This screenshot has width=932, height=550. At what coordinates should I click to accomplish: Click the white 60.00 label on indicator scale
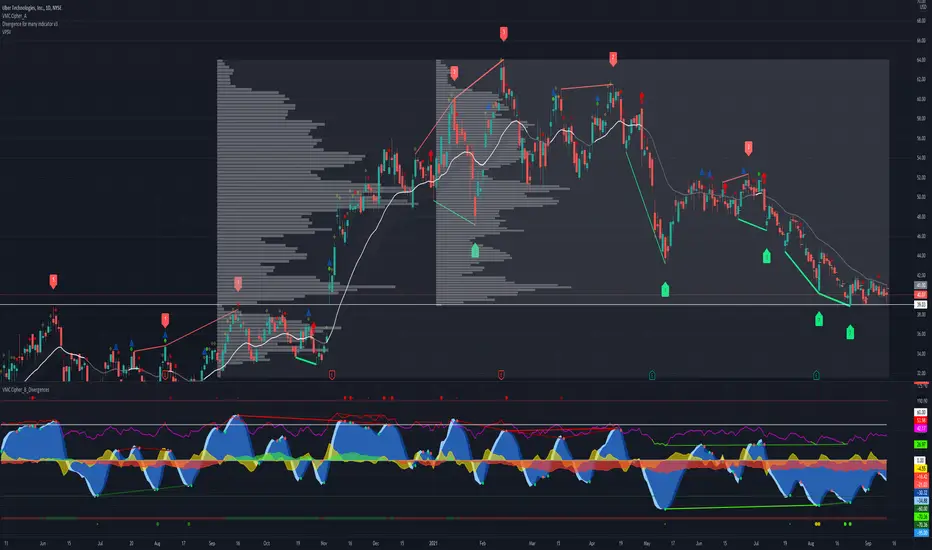920,412
